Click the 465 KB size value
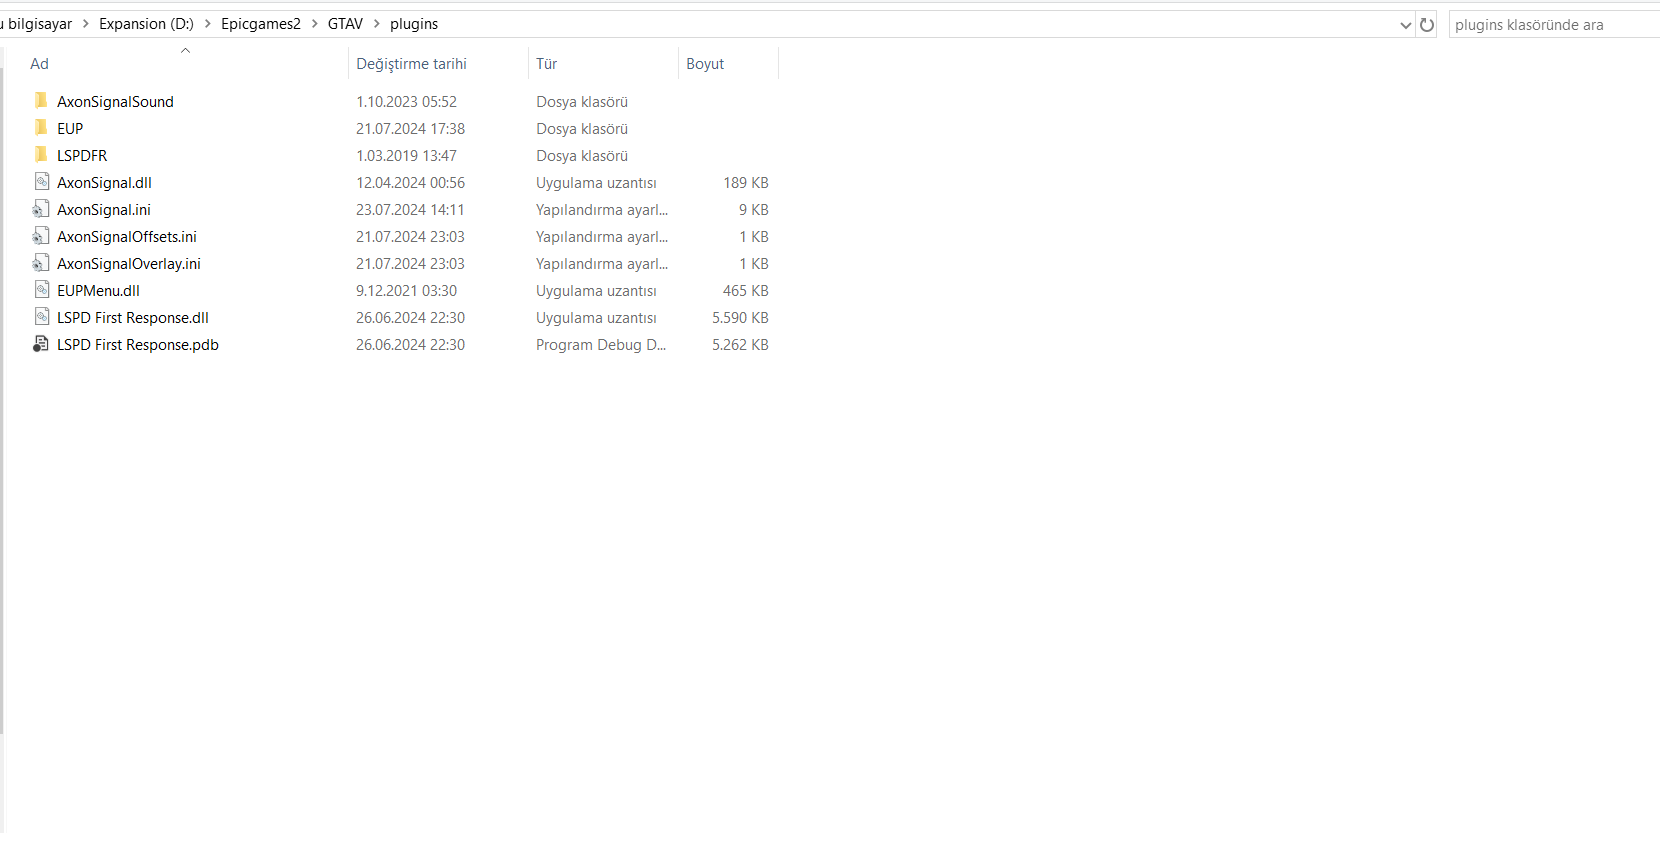The height and width of the screenshot is (857, 1660). (x=746, y=291)
